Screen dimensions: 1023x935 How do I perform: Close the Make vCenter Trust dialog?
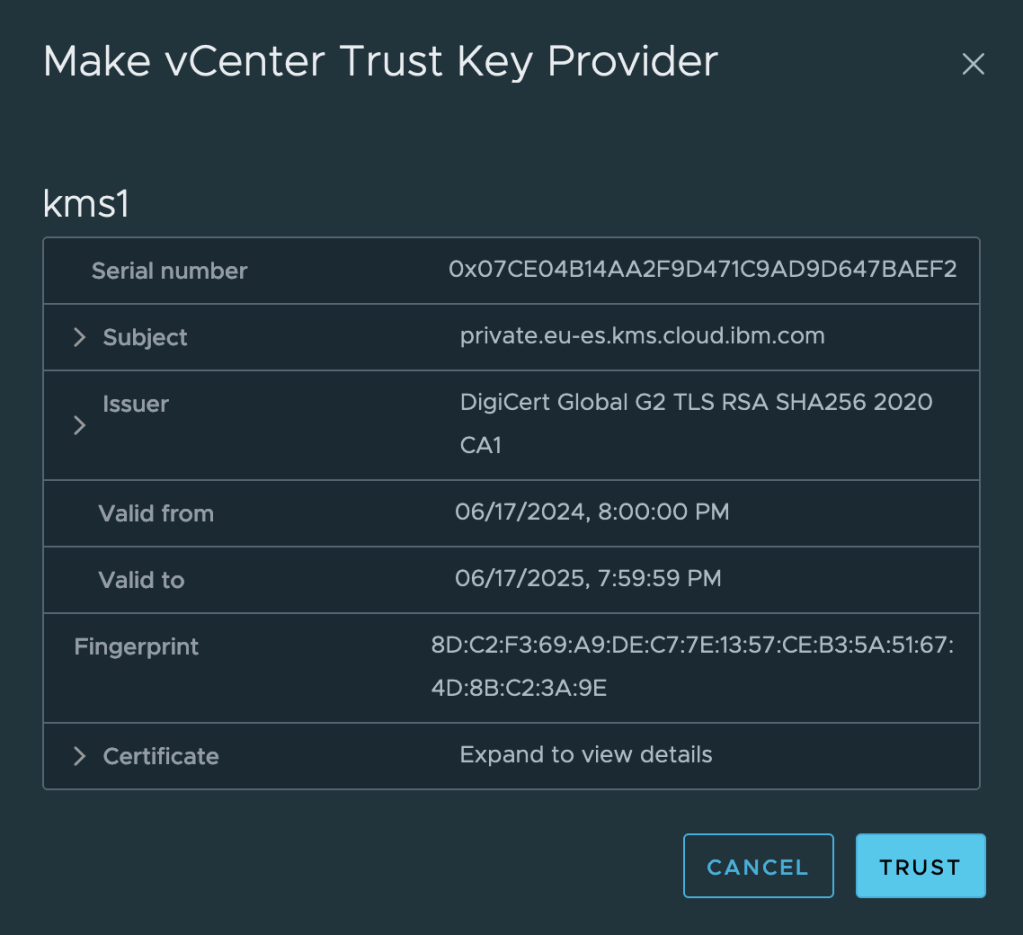(973, 65)
